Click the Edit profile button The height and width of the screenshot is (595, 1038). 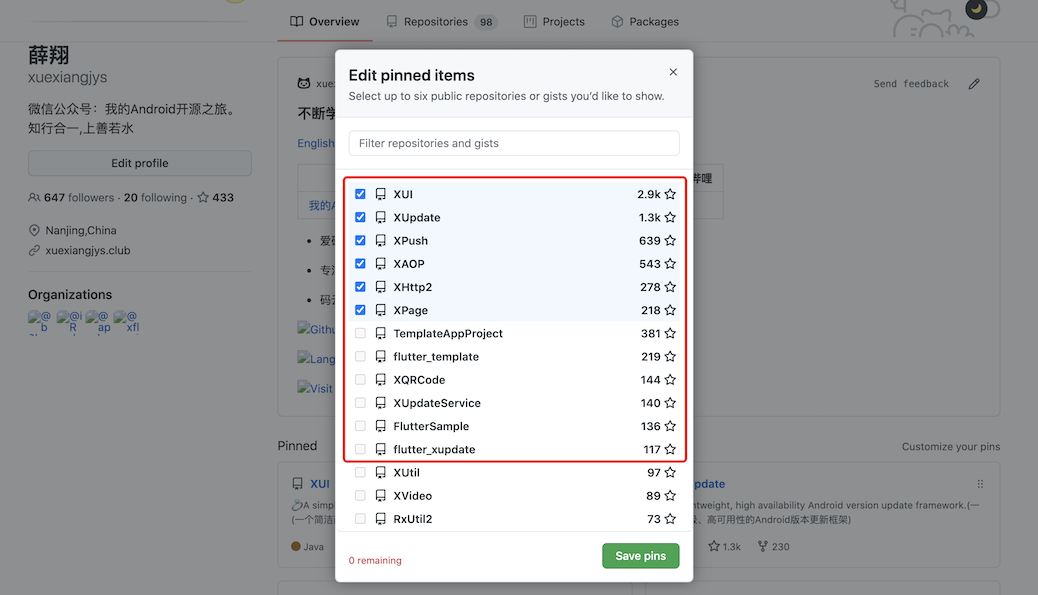point(139,163)
